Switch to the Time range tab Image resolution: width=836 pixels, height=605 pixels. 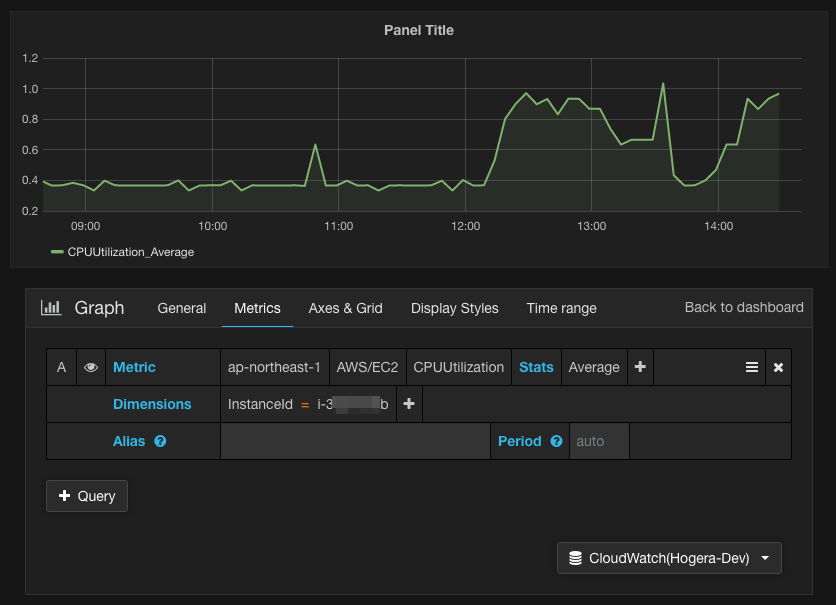pyautogui.click(x=561, y=308)
